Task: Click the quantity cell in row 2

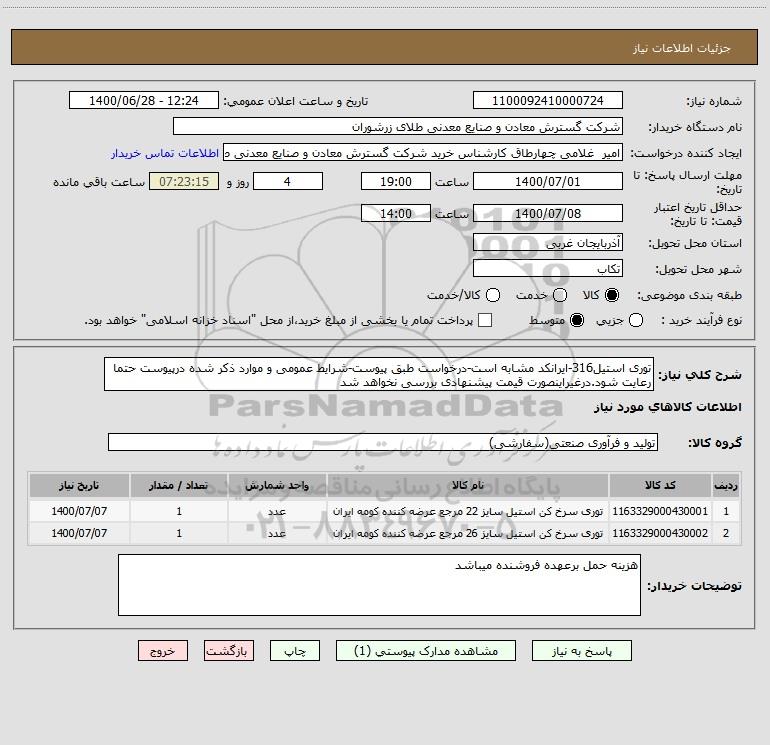Action: 179,533
